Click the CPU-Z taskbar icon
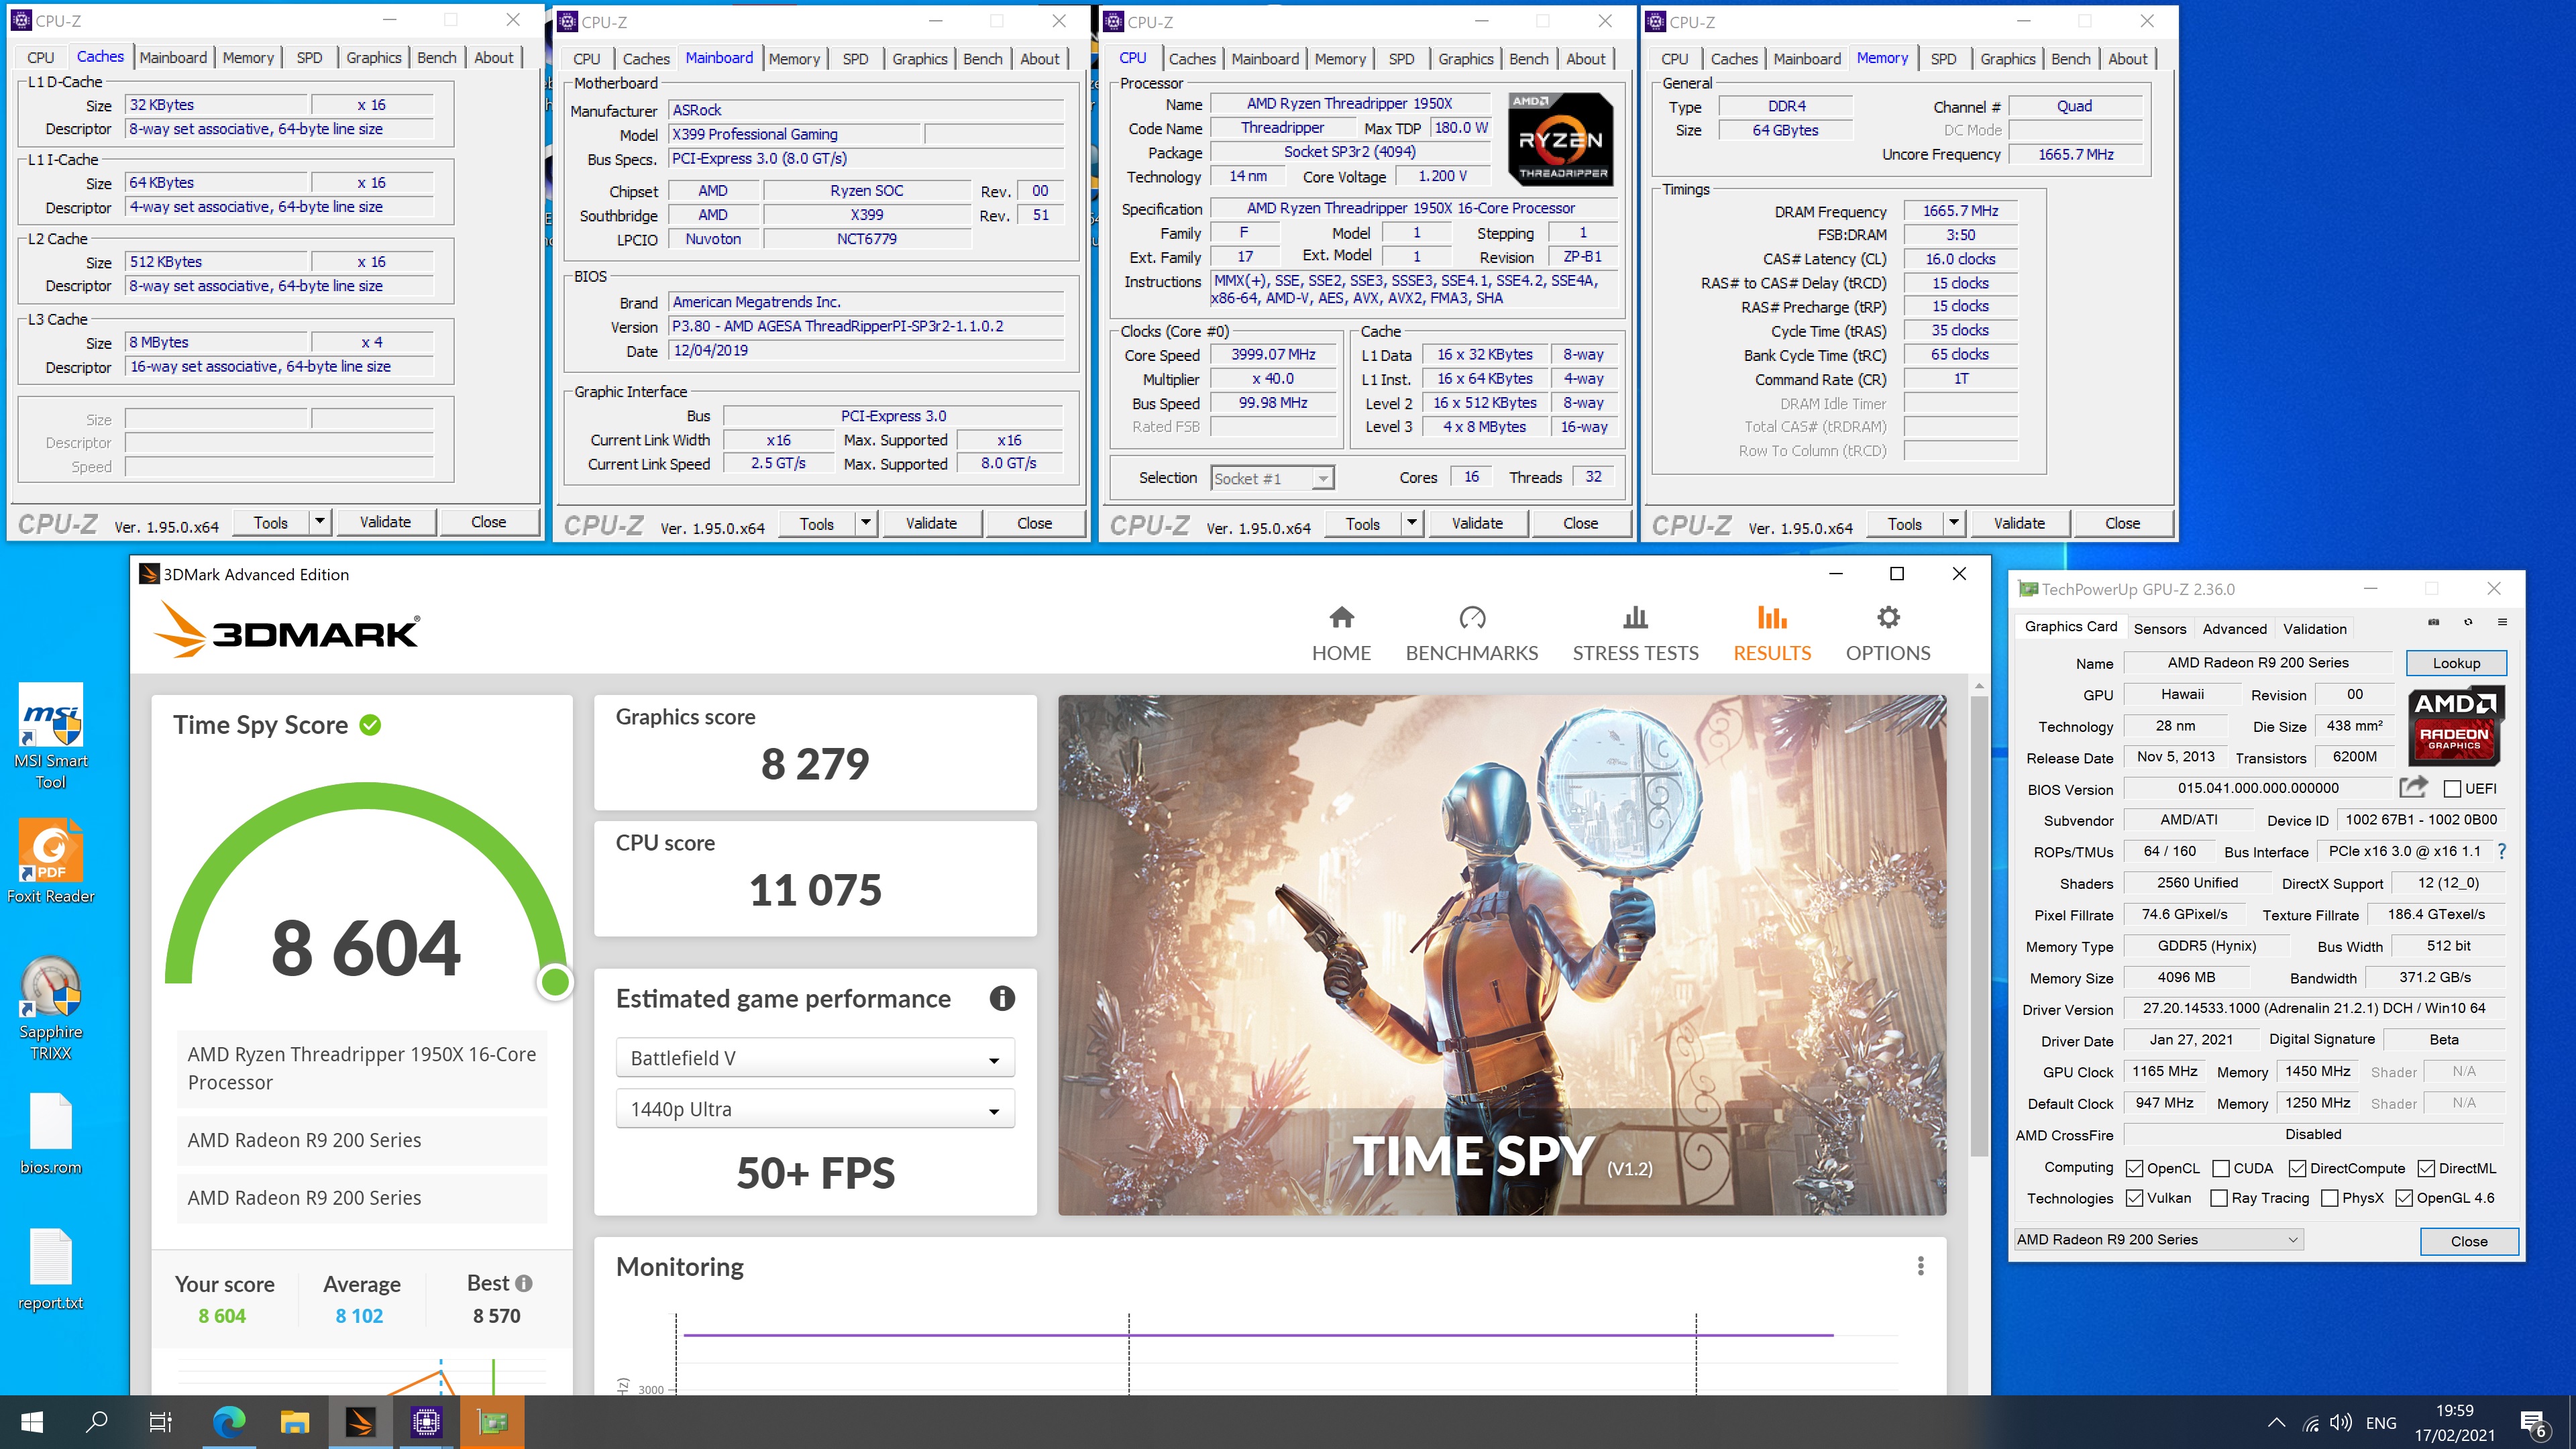2576x1449 pixels. [426, 1422]
